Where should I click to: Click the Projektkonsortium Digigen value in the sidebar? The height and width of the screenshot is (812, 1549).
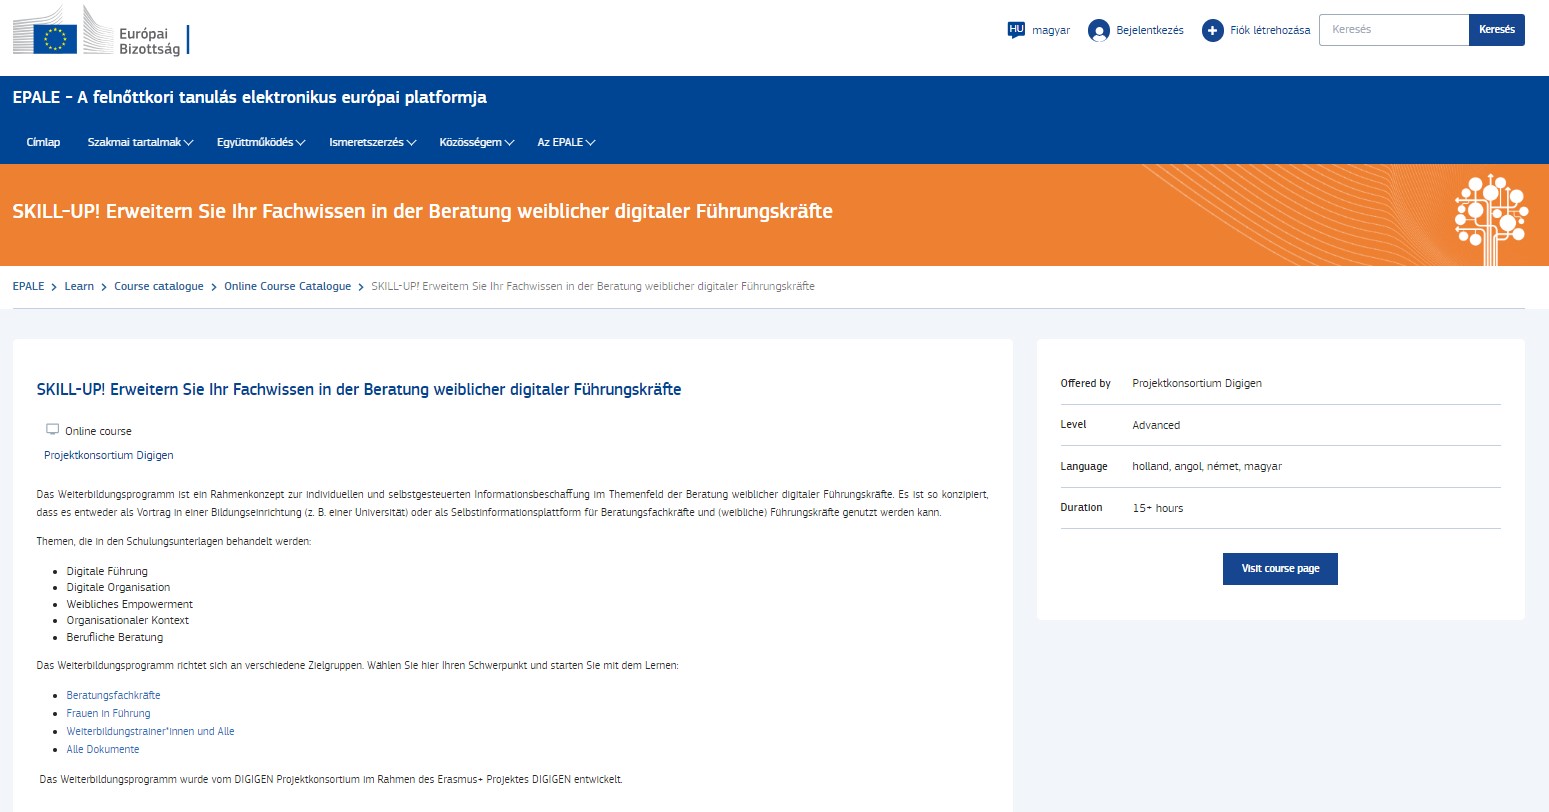click(x=1197, y=383)
